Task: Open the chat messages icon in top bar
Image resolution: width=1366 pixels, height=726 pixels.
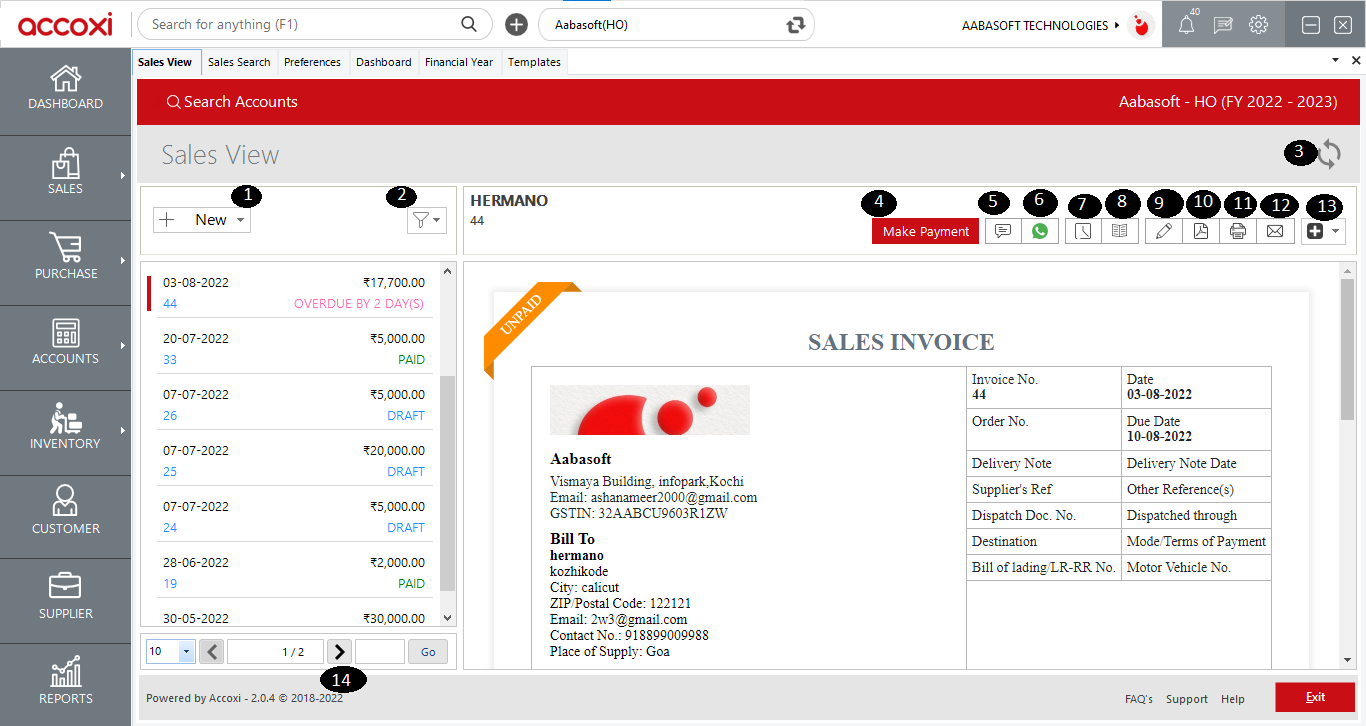Action: [1223, 26]
